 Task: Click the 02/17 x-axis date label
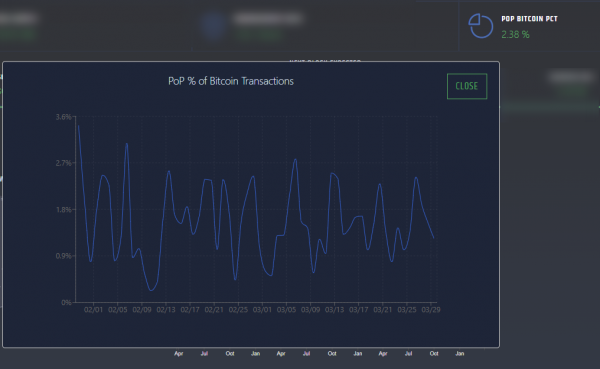click(190, 310)
